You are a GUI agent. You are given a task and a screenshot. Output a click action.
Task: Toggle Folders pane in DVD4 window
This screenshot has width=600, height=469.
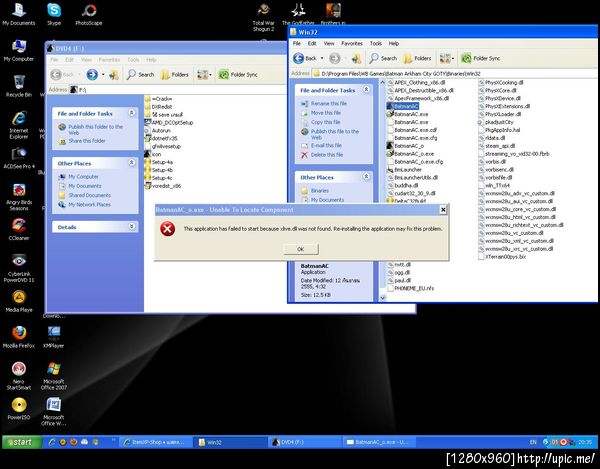coord(174,75)
